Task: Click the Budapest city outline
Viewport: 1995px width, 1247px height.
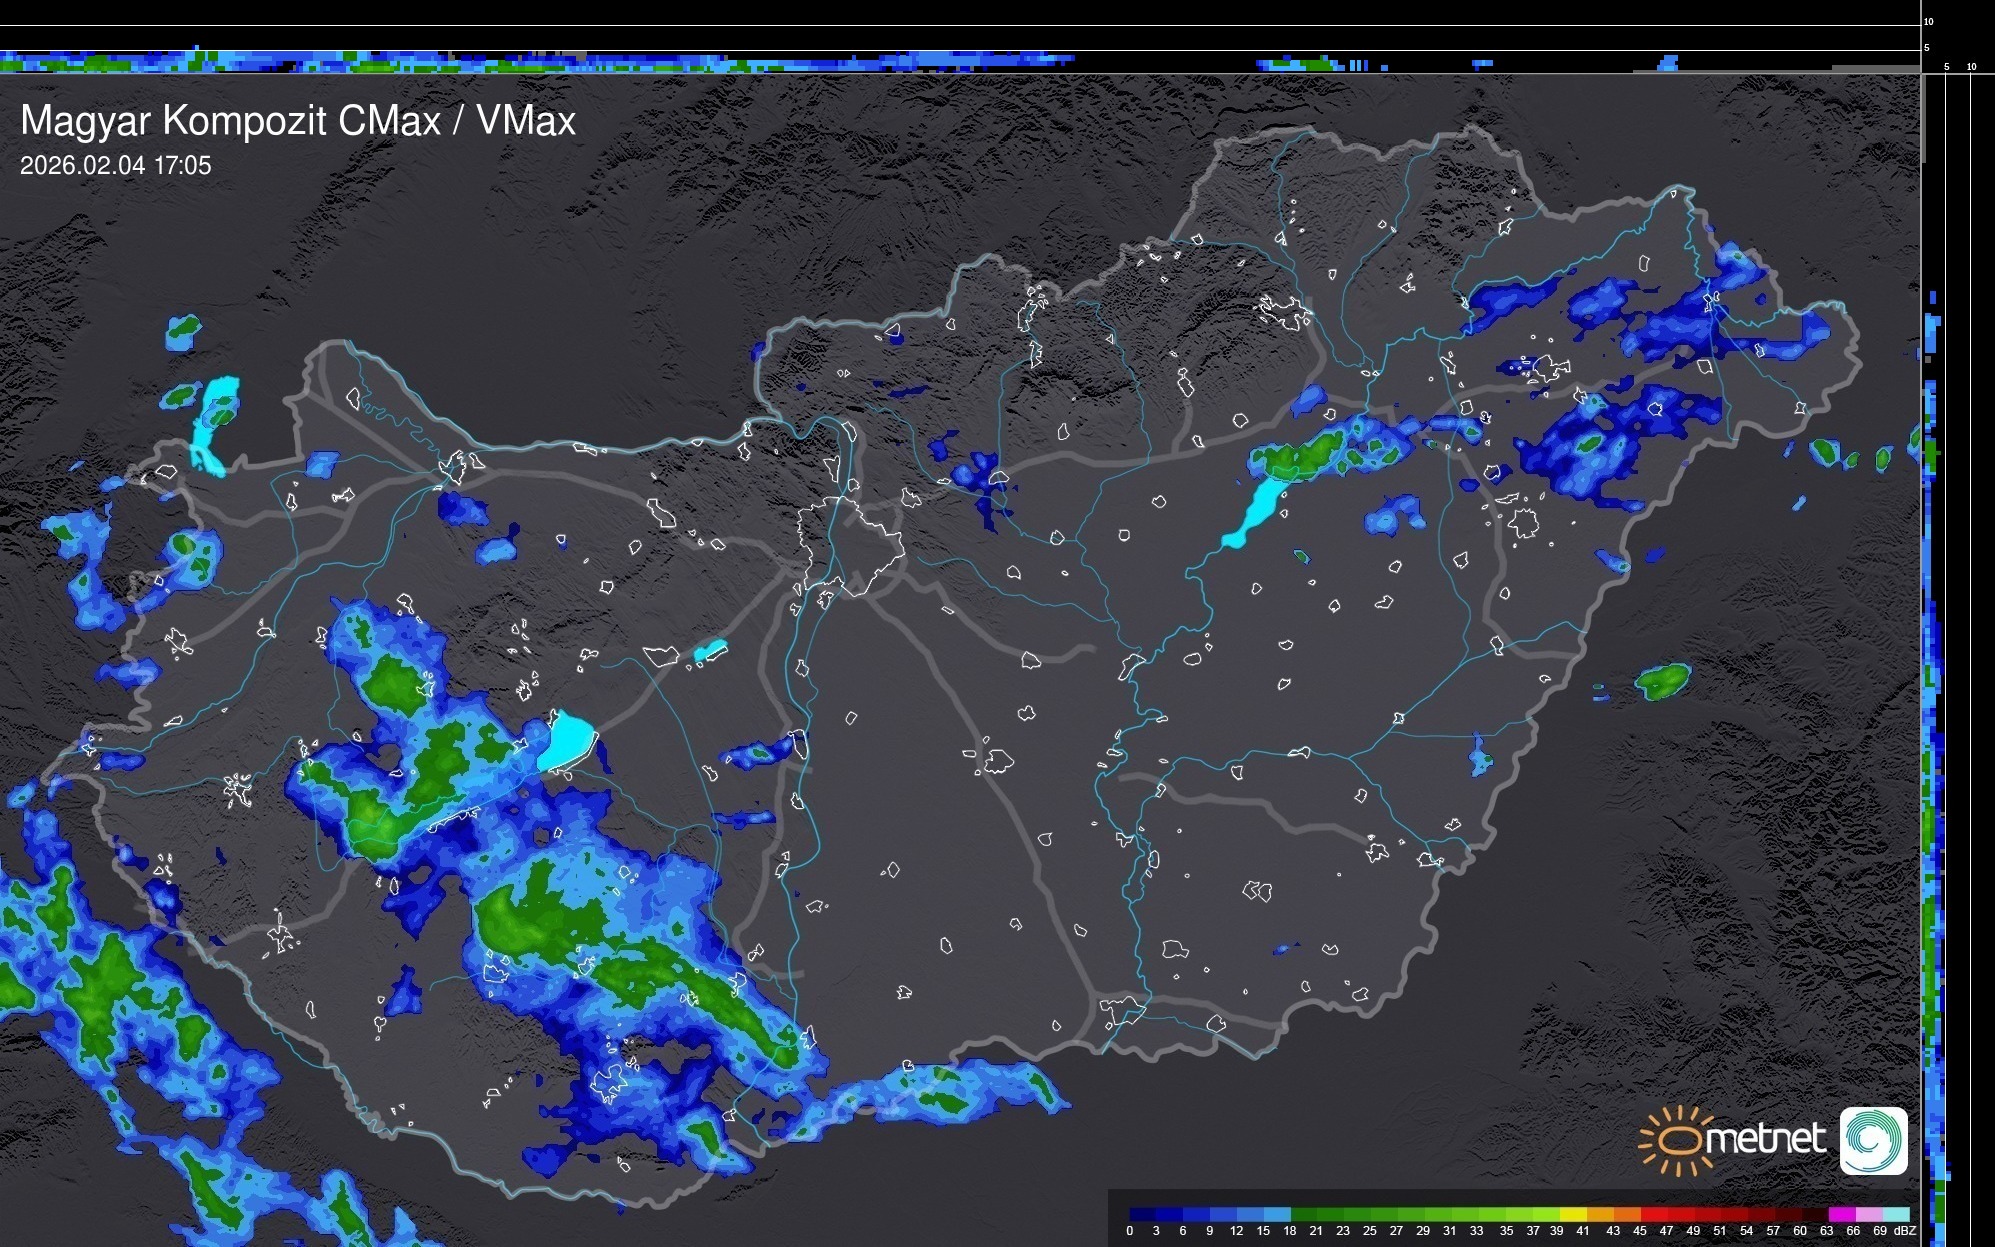Action: [850, 545]
